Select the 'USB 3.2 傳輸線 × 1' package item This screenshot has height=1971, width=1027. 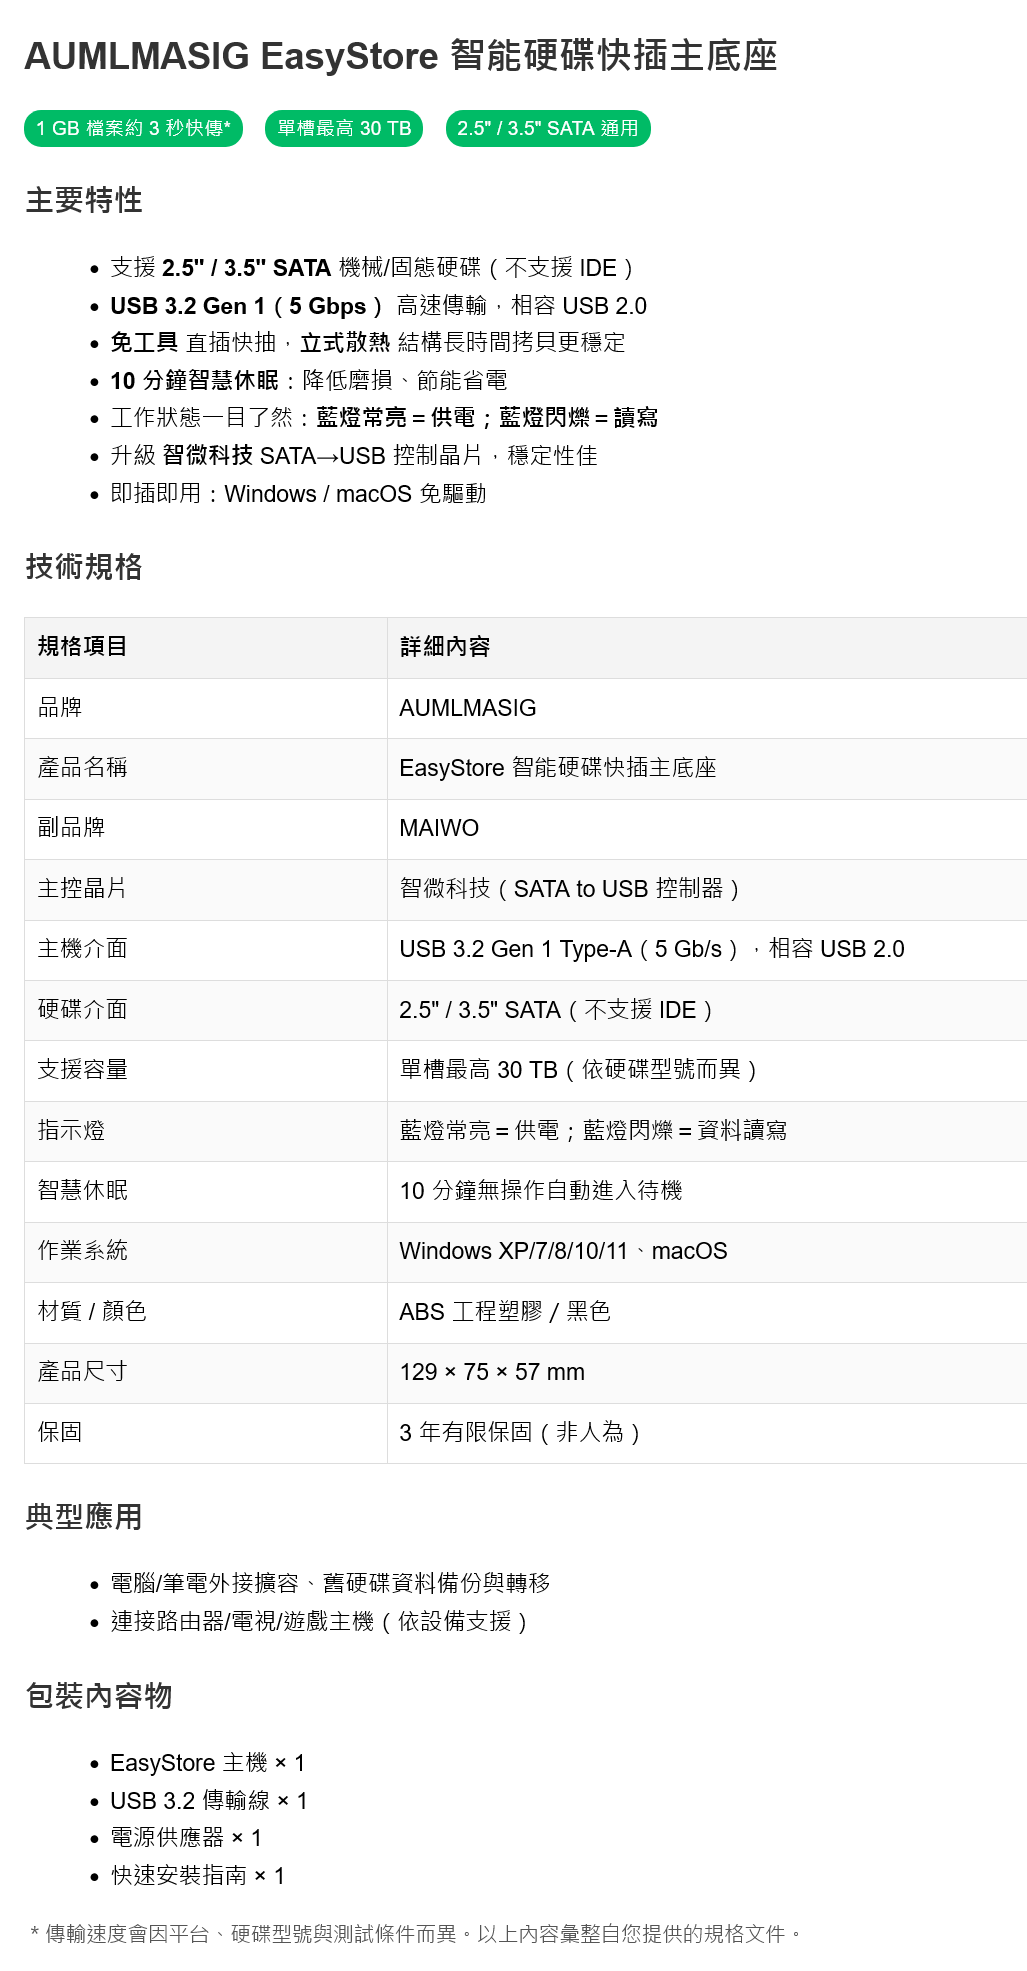[x=209, y=1801]
